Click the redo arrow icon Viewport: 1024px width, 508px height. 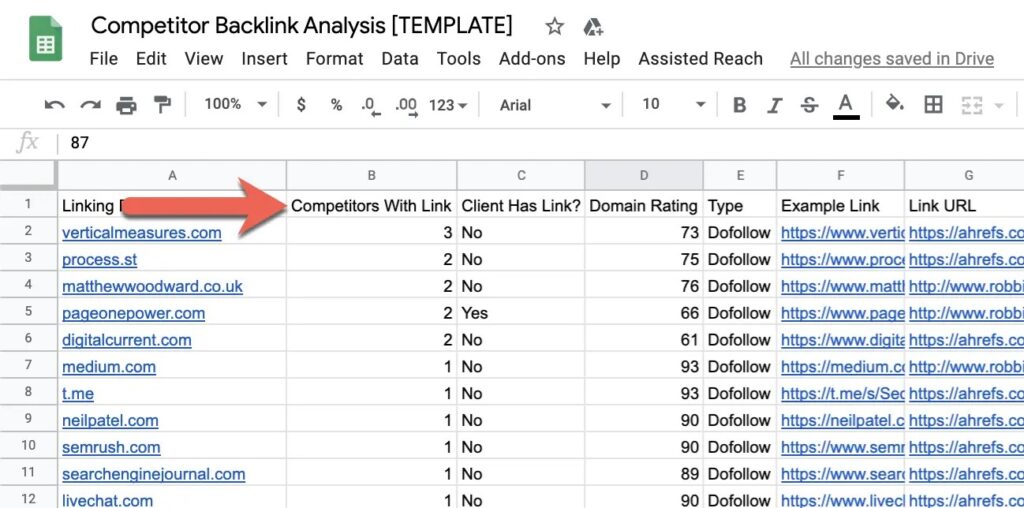[90, 104]
